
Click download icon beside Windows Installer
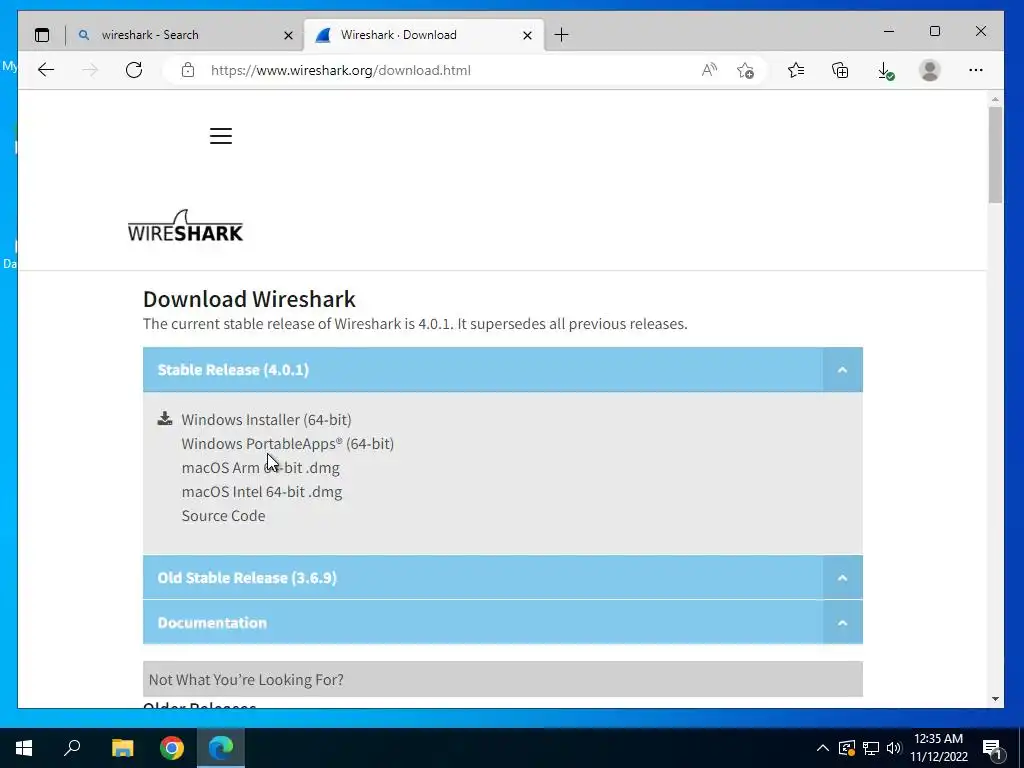pyautogui.click(x=165, y=419)
